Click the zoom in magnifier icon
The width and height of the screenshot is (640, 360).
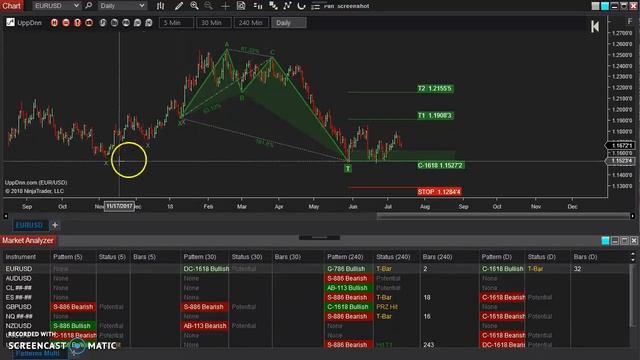tap(194, 6)
